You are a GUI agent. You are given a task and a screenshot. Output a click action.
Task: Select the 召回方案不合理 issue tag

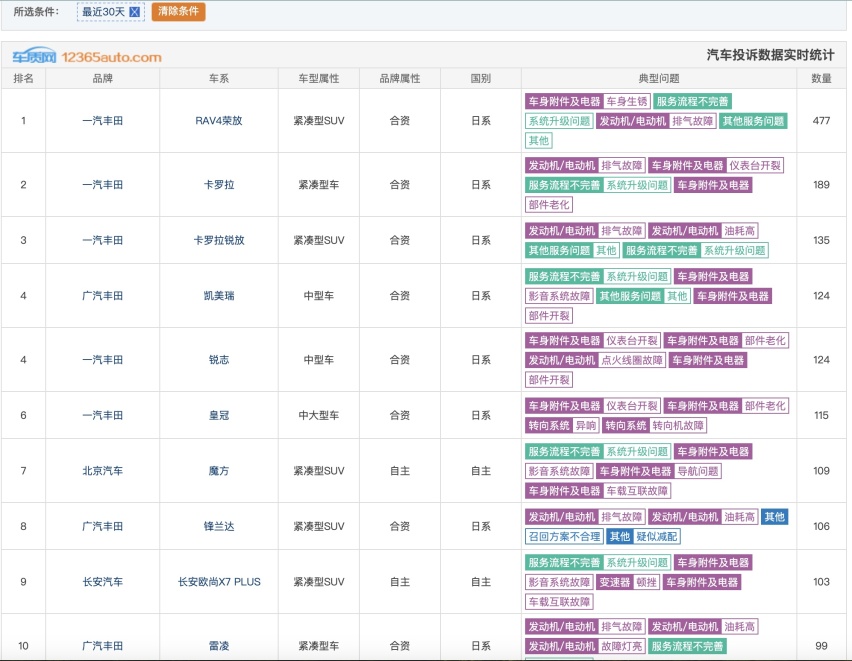pos(565,536)
